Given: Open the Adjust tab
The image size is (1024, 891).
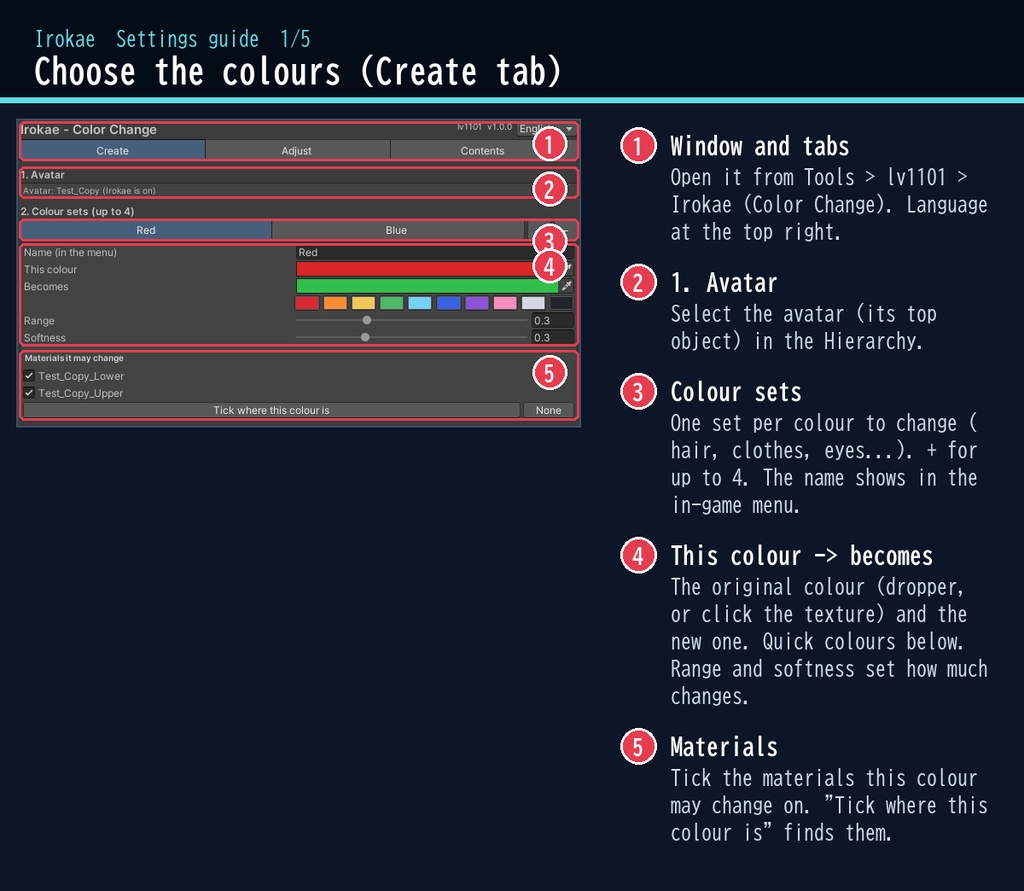Looking at the screenshot, I should point(296,151).
